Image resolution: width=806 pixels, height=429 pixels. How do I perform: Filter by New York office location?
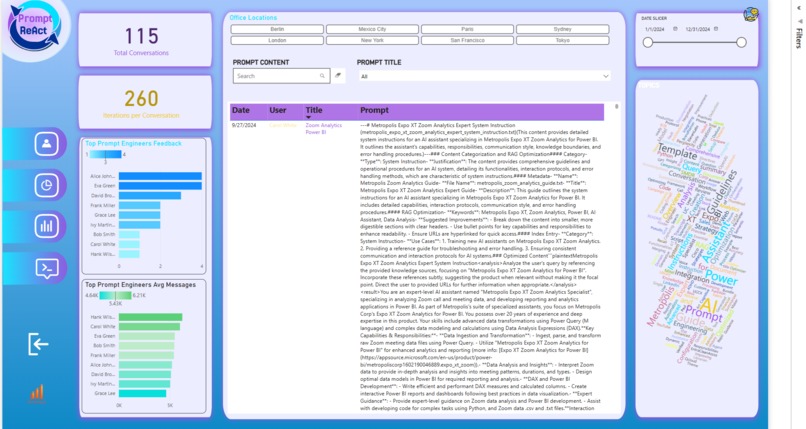pyautogui.click(x=372, y=40)
